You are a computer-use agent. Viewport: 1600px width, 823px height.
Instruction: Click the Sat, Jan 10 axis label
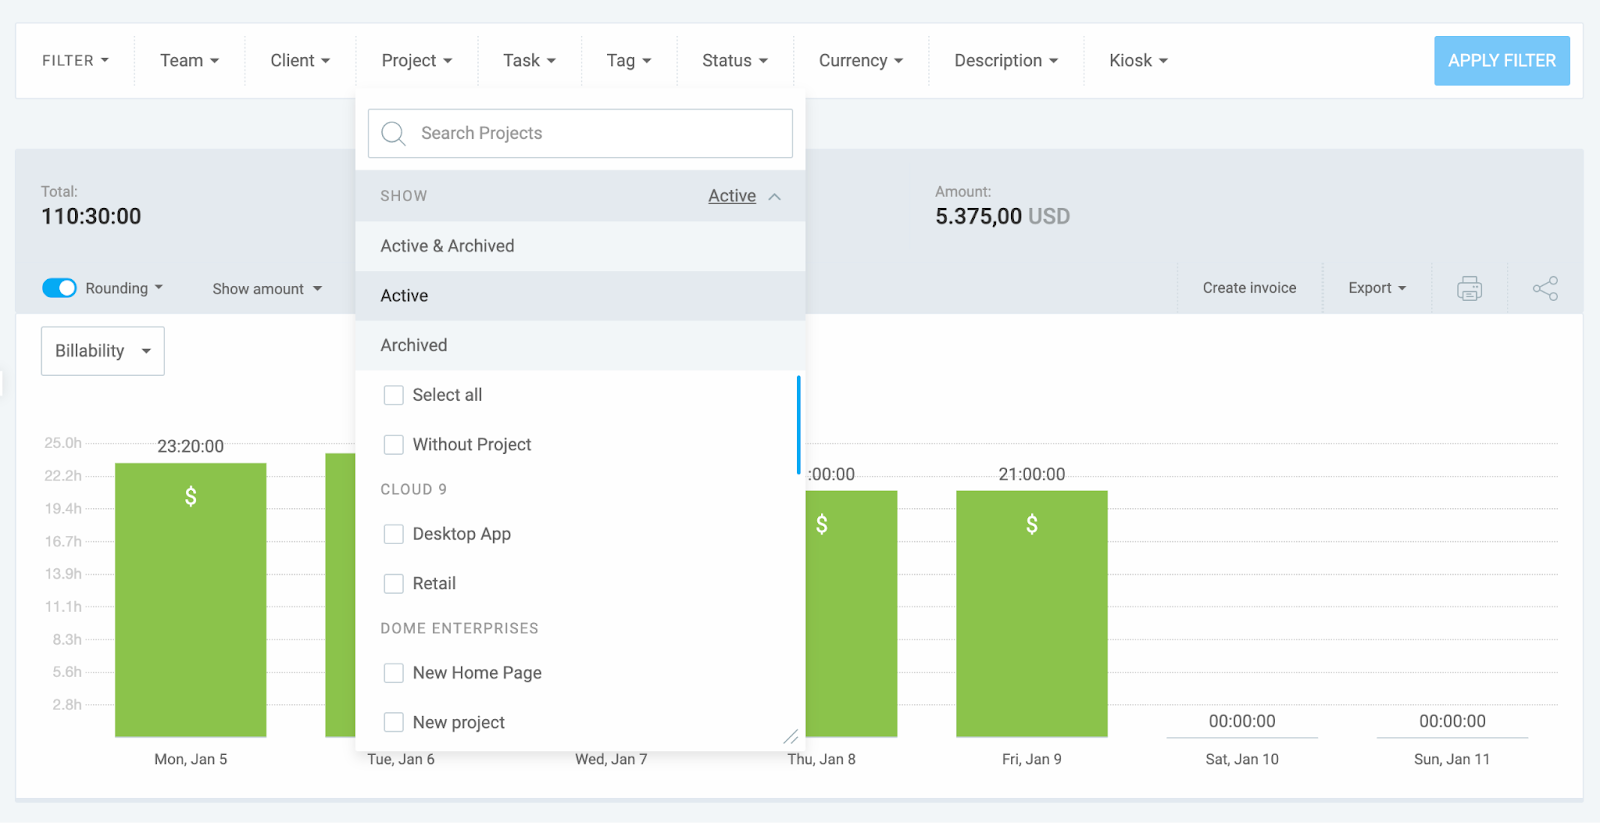[x=1242, y=759]
